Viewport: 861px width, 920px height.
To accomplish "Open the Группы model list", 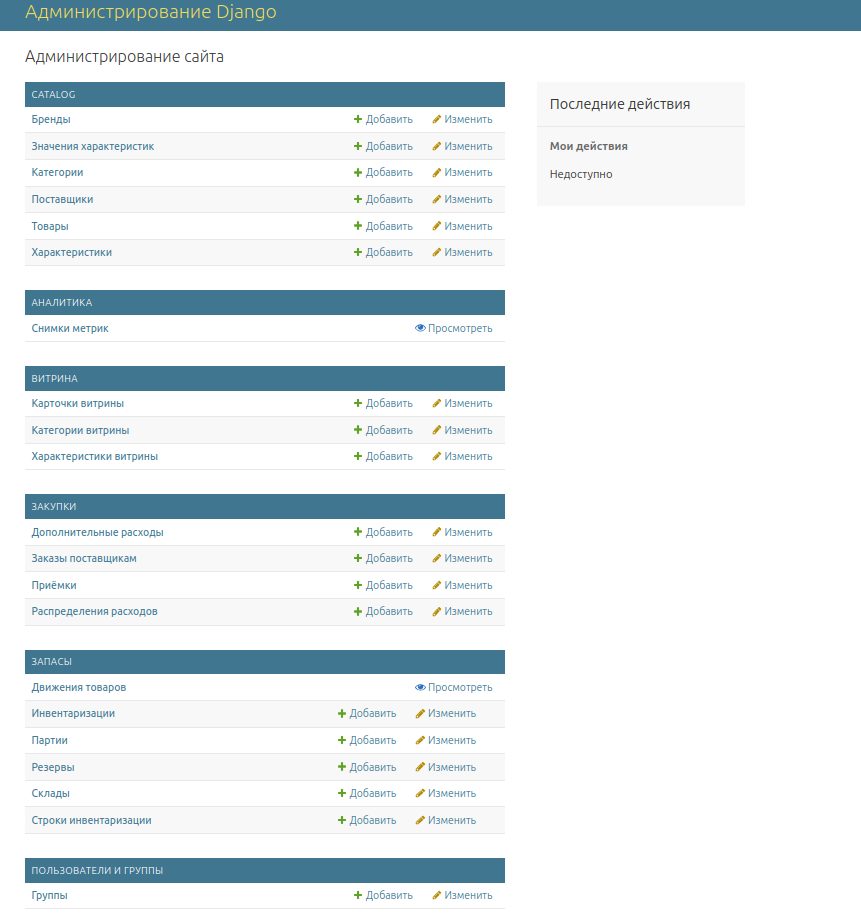I will (49, 895).
